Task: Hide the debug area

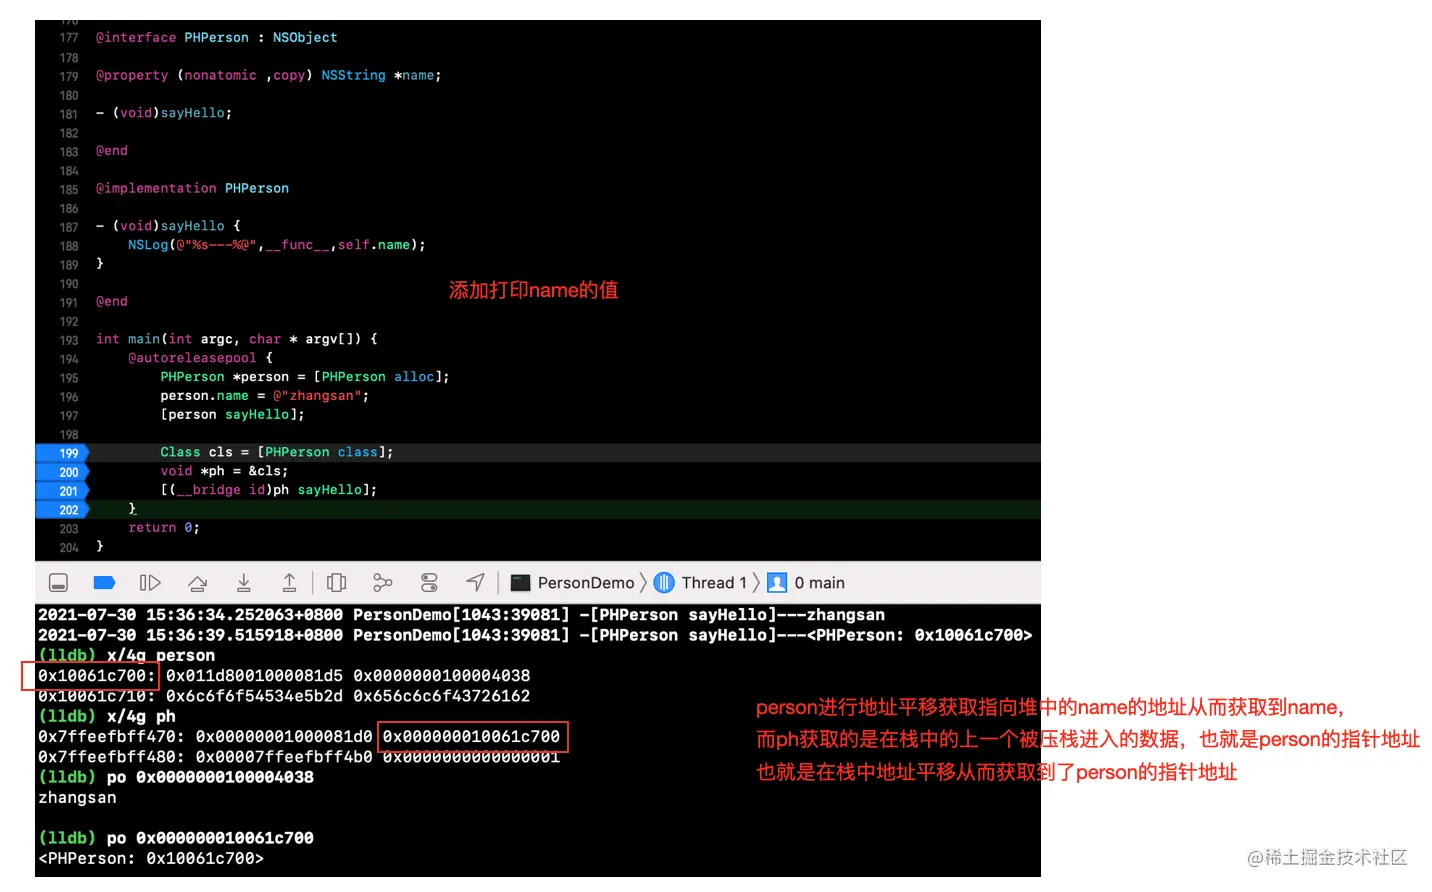Action: click(58, 582)
